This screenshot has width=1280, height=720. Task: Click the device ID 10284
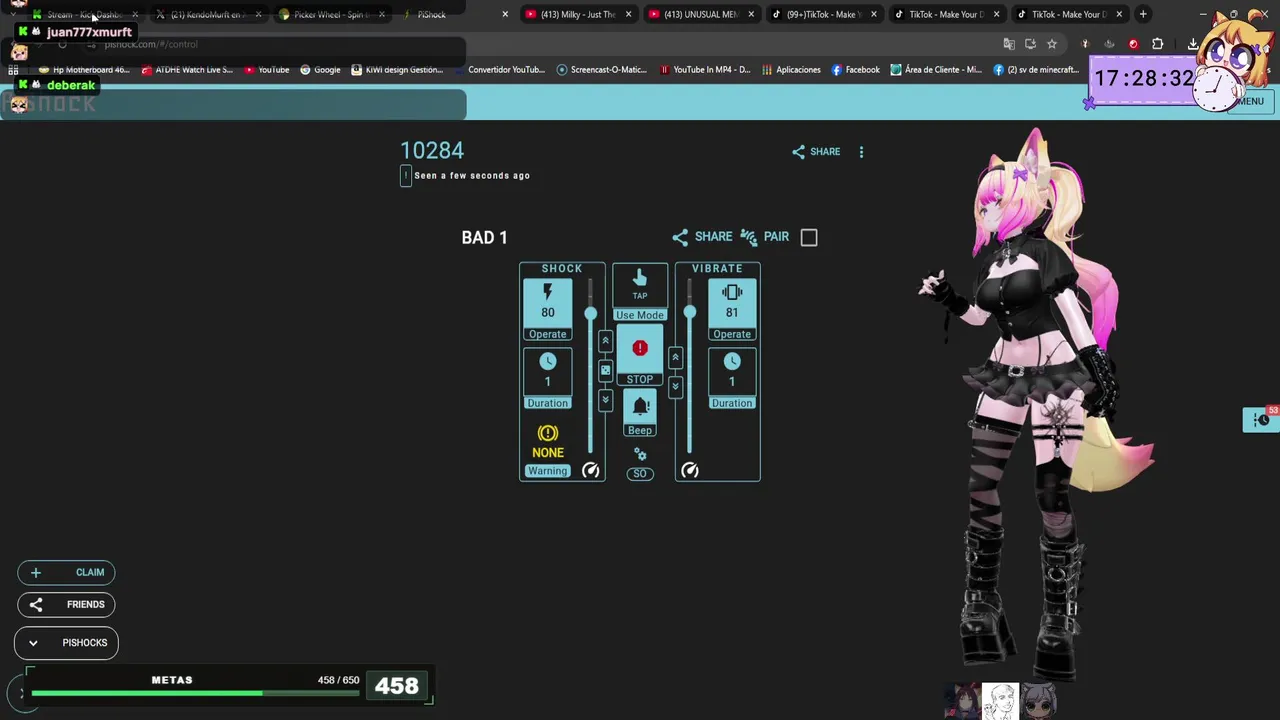[432, 150]
